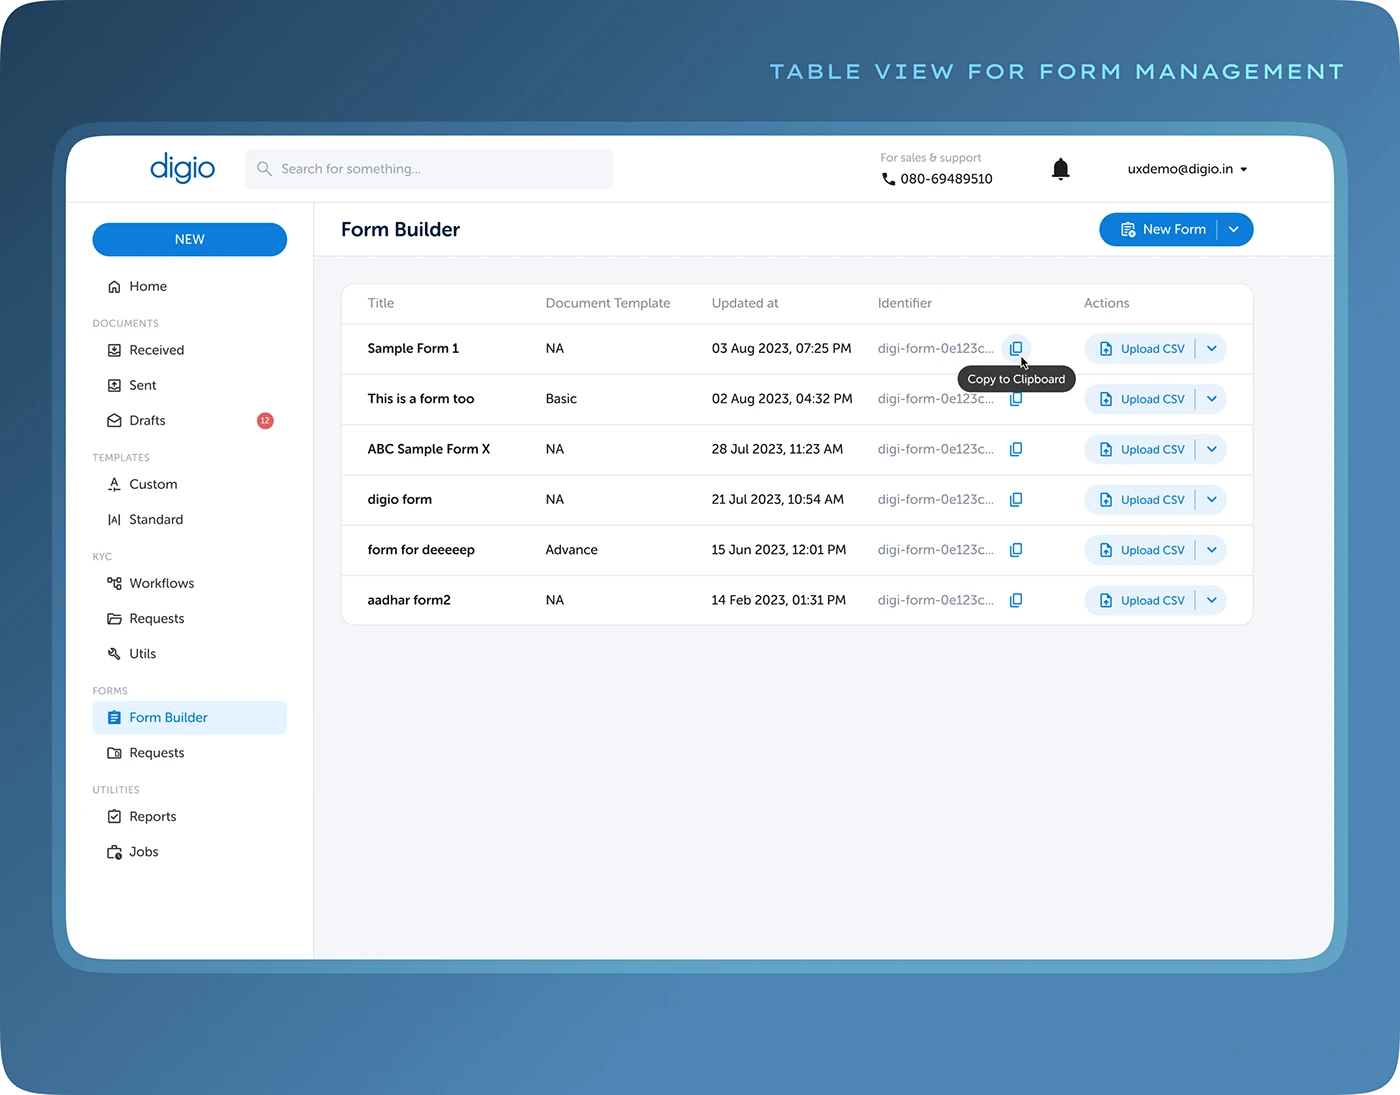
Task: Click the Drafts count badge 12
Action: pyautogui.click(x=265, y=420)
